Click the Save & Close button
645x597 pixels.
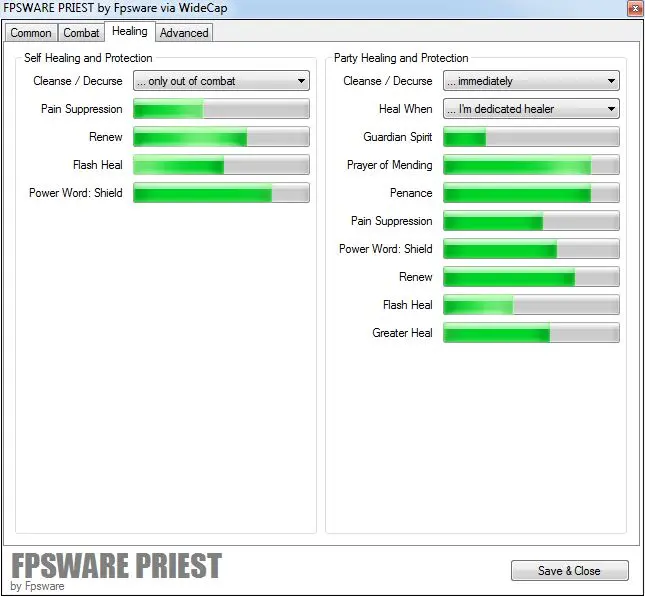(x=569, y=571)
